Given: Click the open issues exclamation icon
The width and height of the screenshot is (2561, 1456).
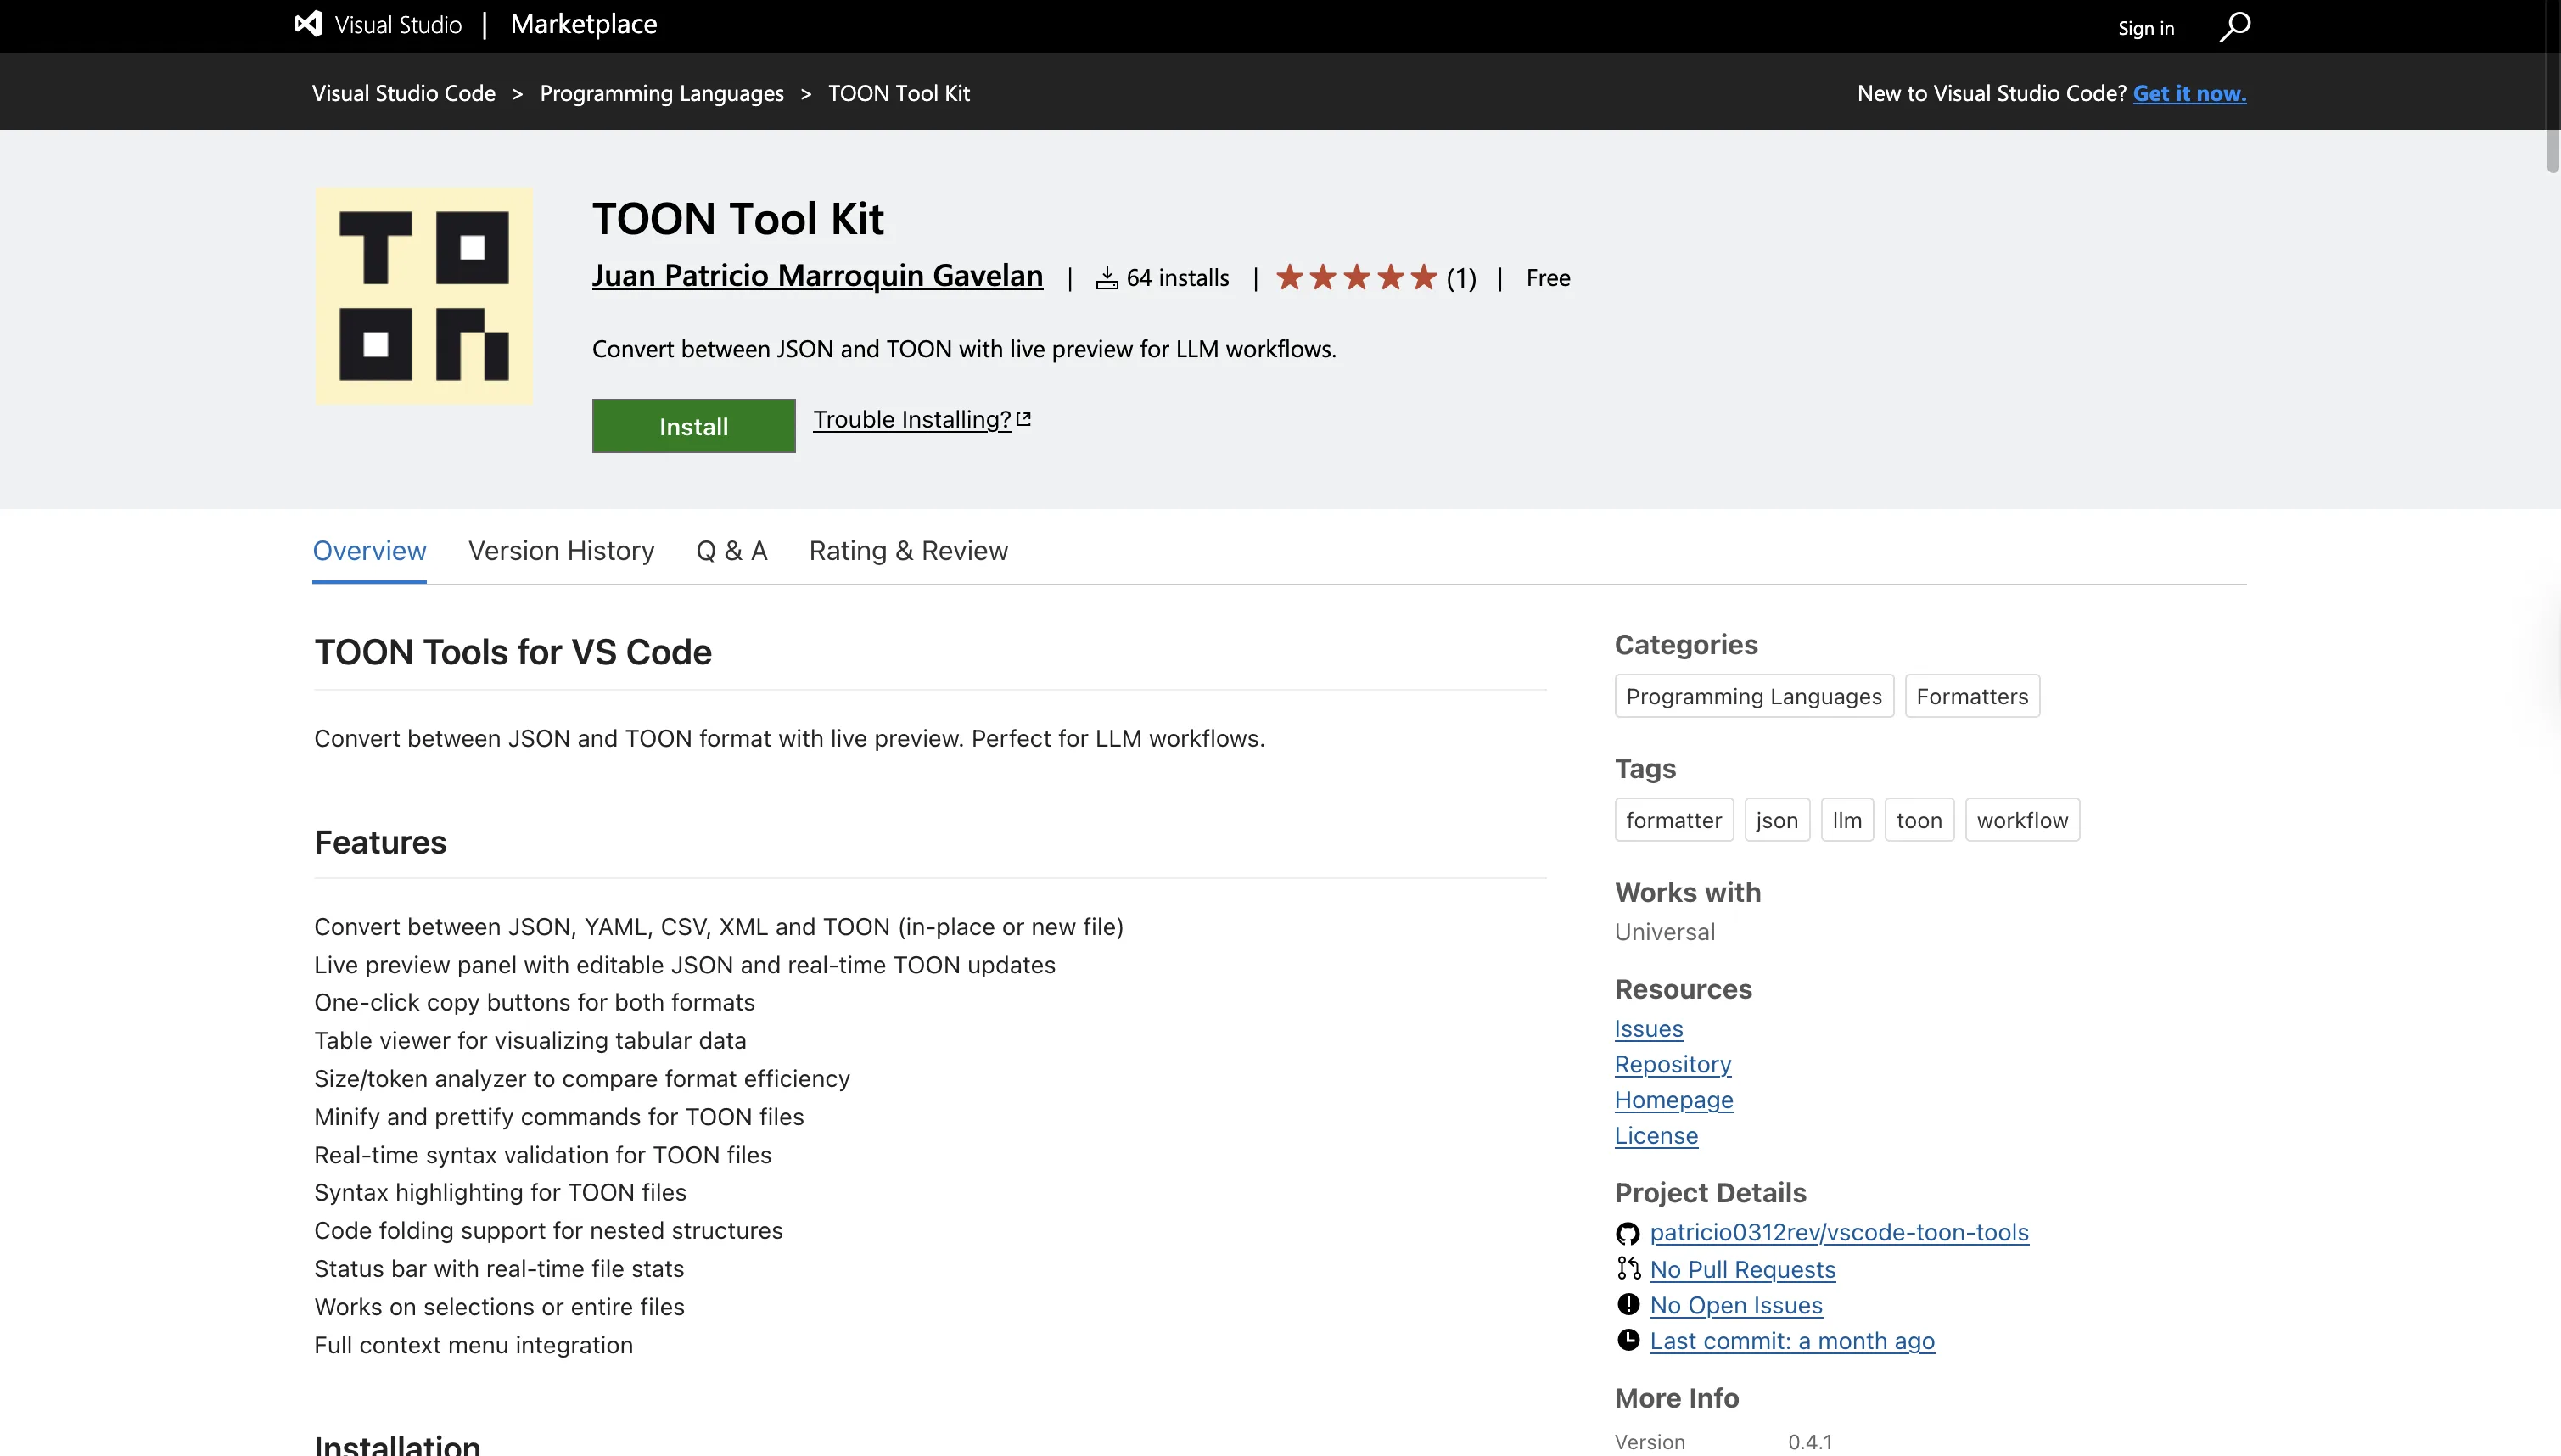Looking at the screenshot, I should [x=1628, y=1305].
